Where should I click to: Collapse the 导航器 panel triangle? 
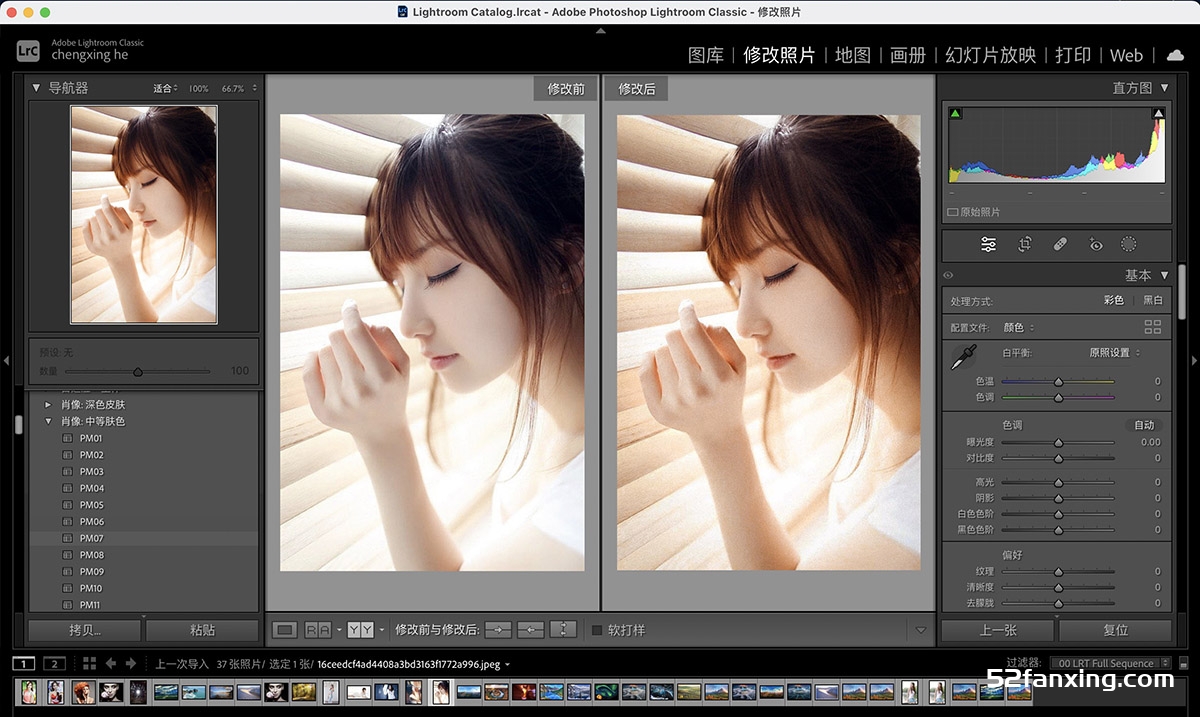pos(36,88)
